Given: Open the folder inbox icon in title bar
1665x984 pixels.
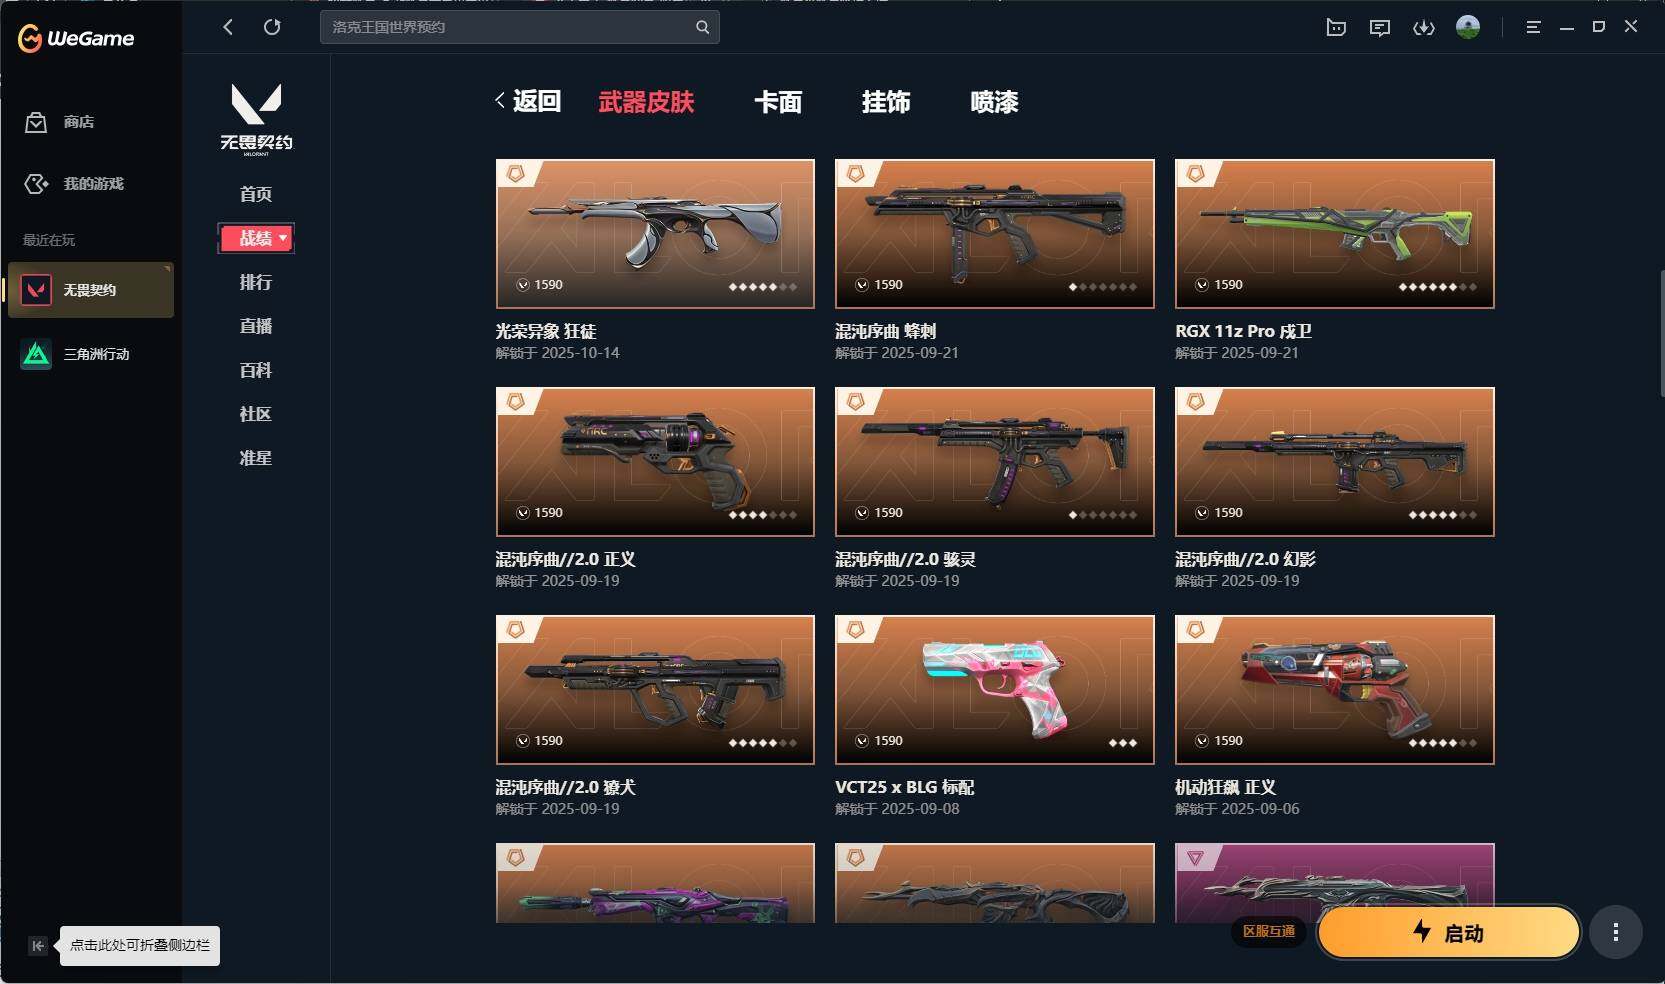Looking at the screenshot, I should [1336, 28].
